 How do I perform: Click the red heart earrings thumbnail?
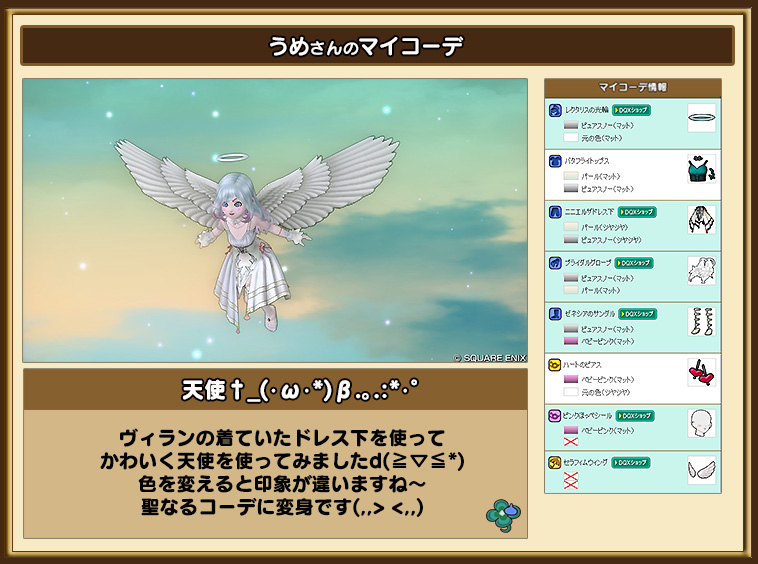pos(701,373)
